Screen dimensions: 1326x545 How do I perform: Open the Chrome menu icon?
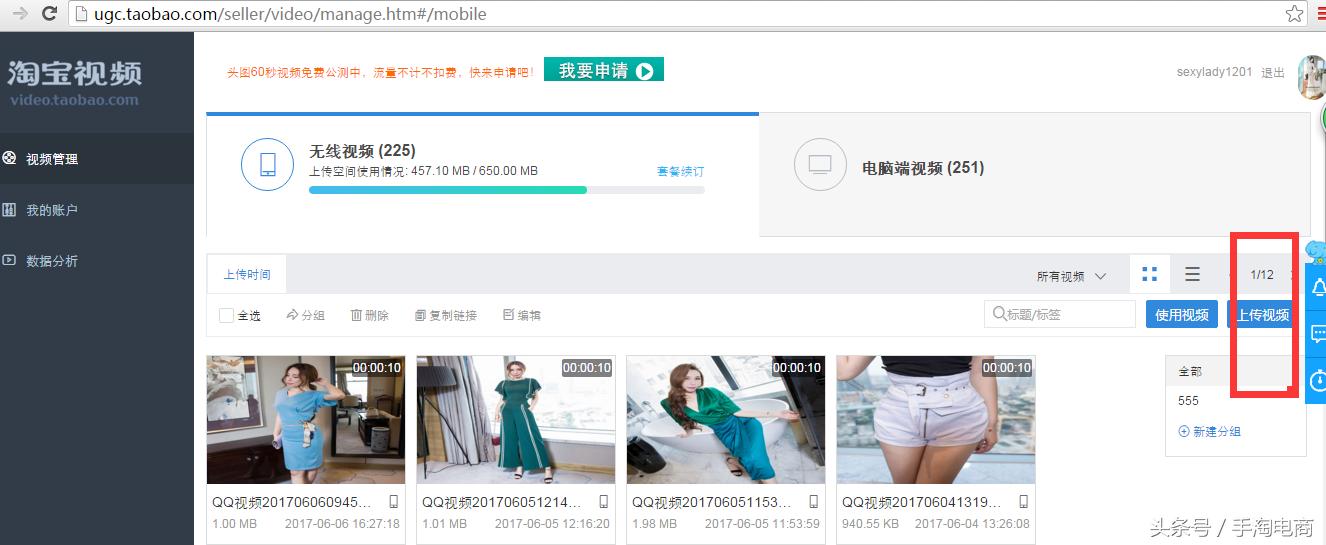[x=1320, y=14]
